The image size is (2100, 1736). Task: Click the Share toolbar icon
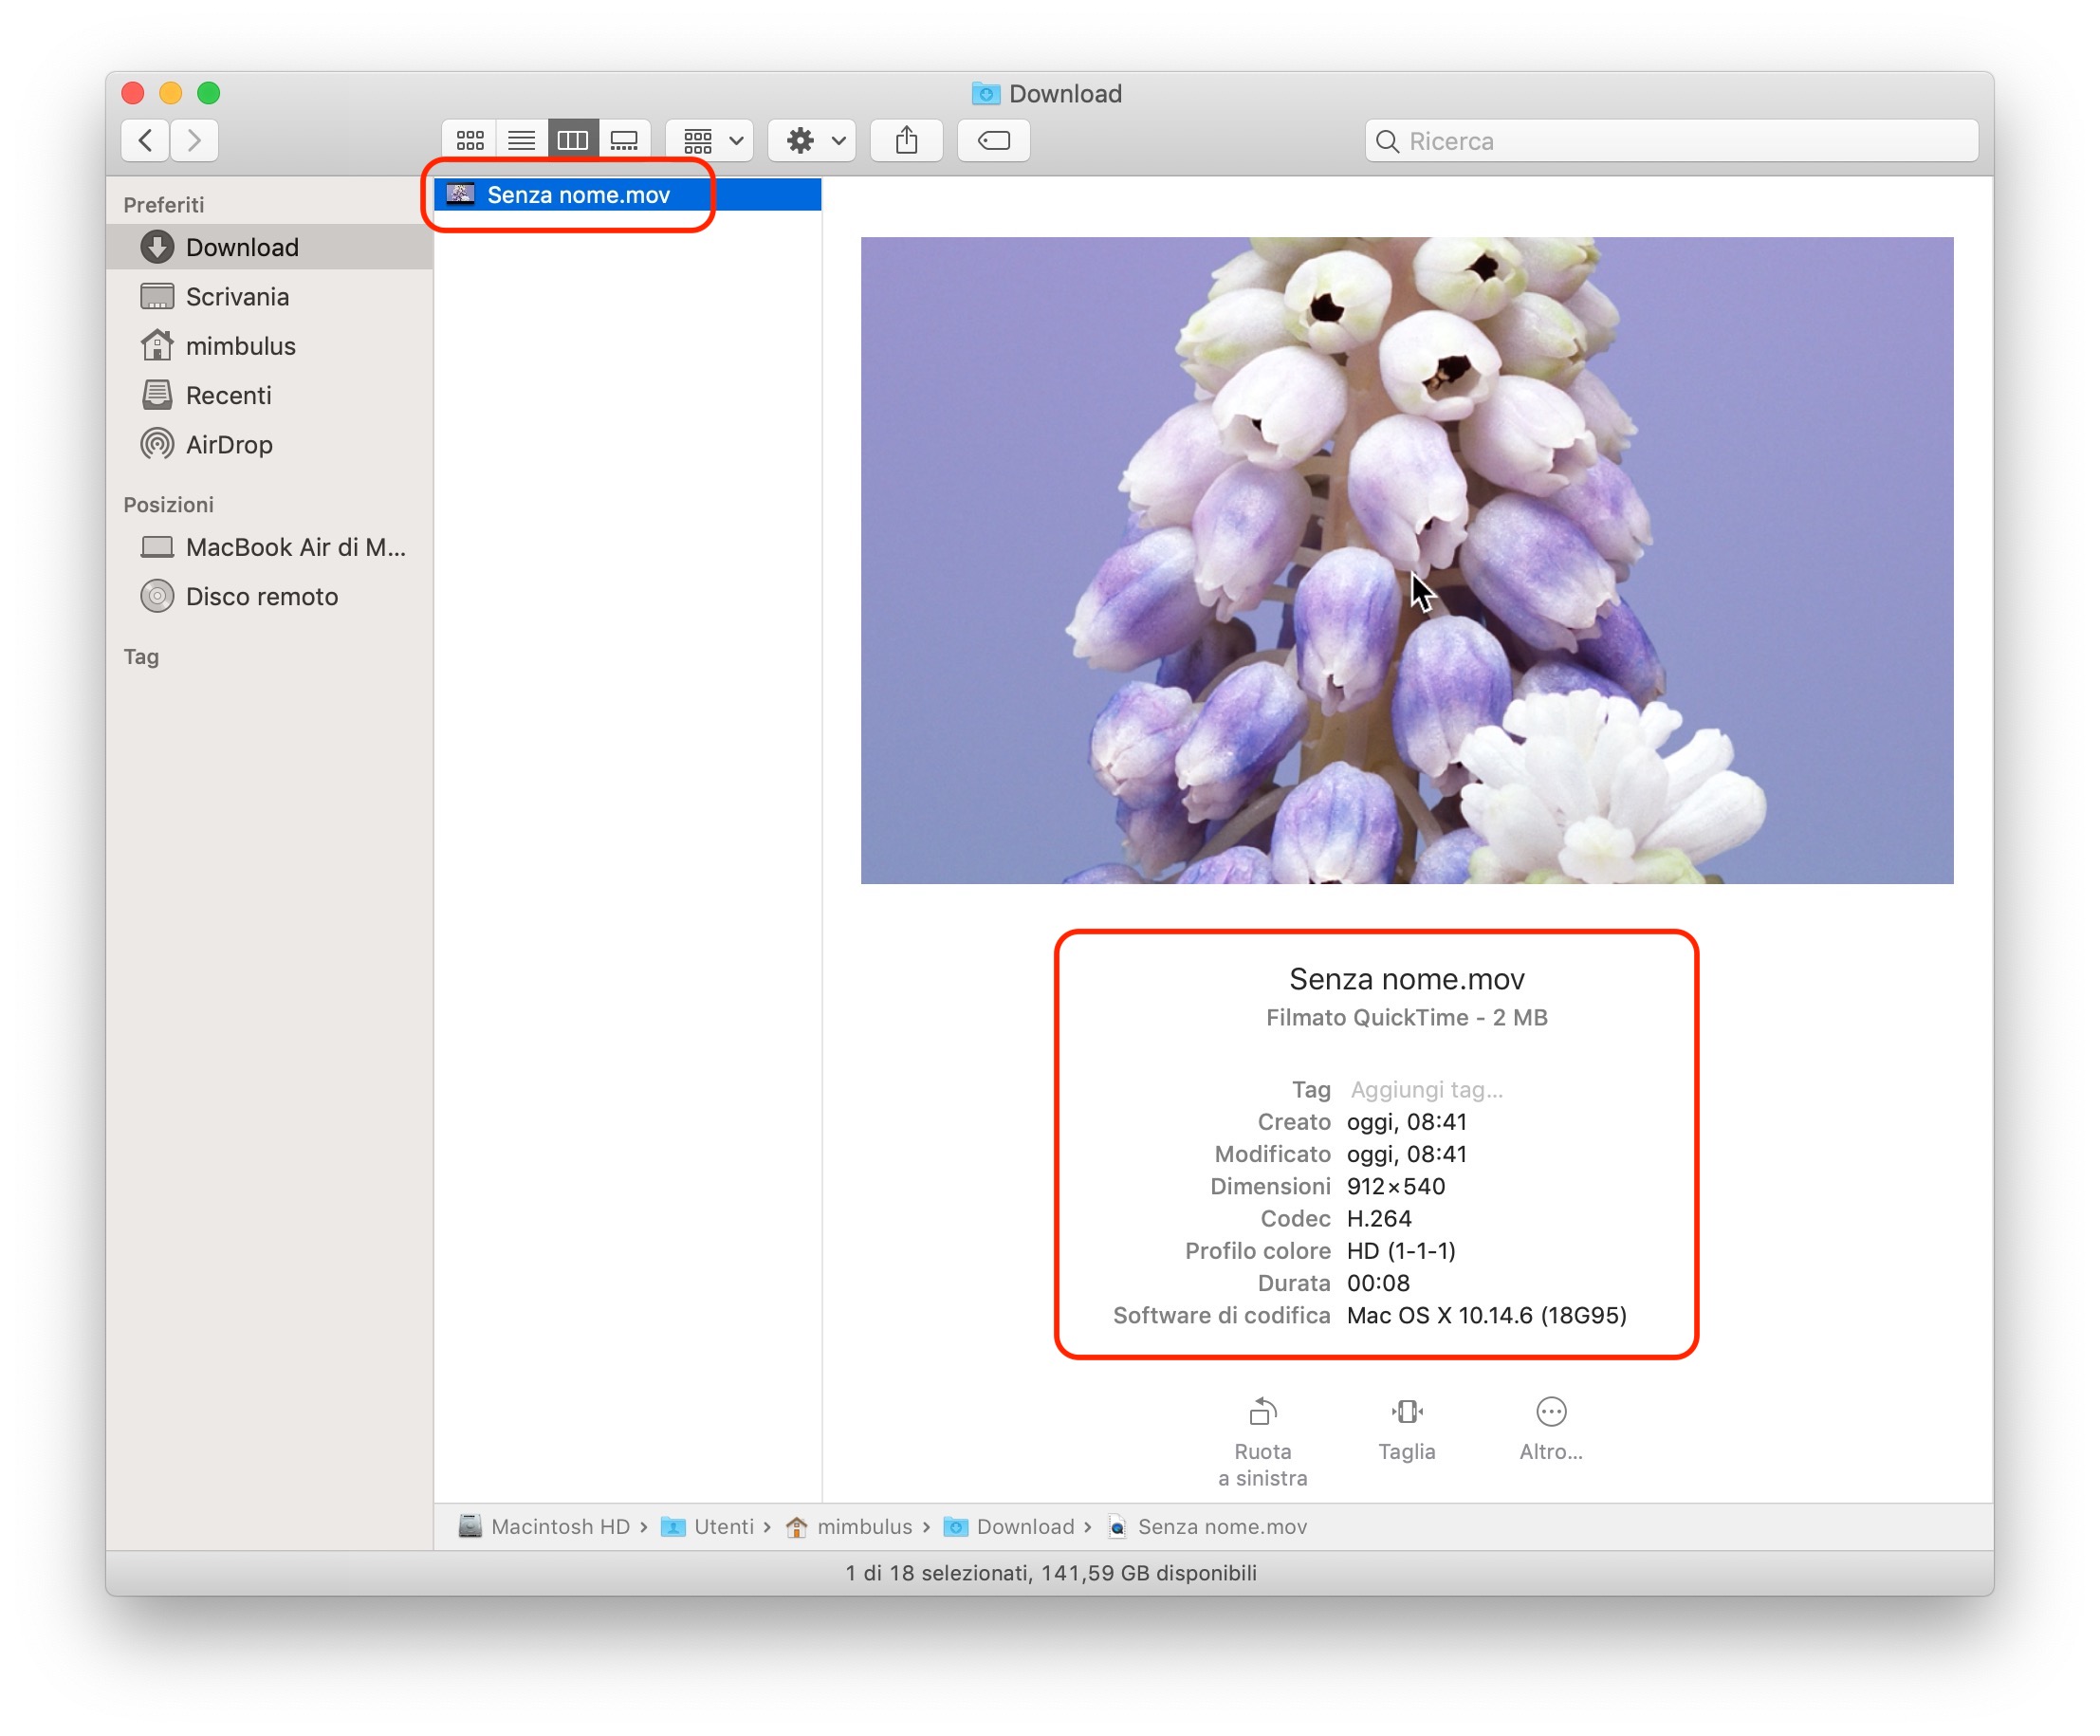906,140
